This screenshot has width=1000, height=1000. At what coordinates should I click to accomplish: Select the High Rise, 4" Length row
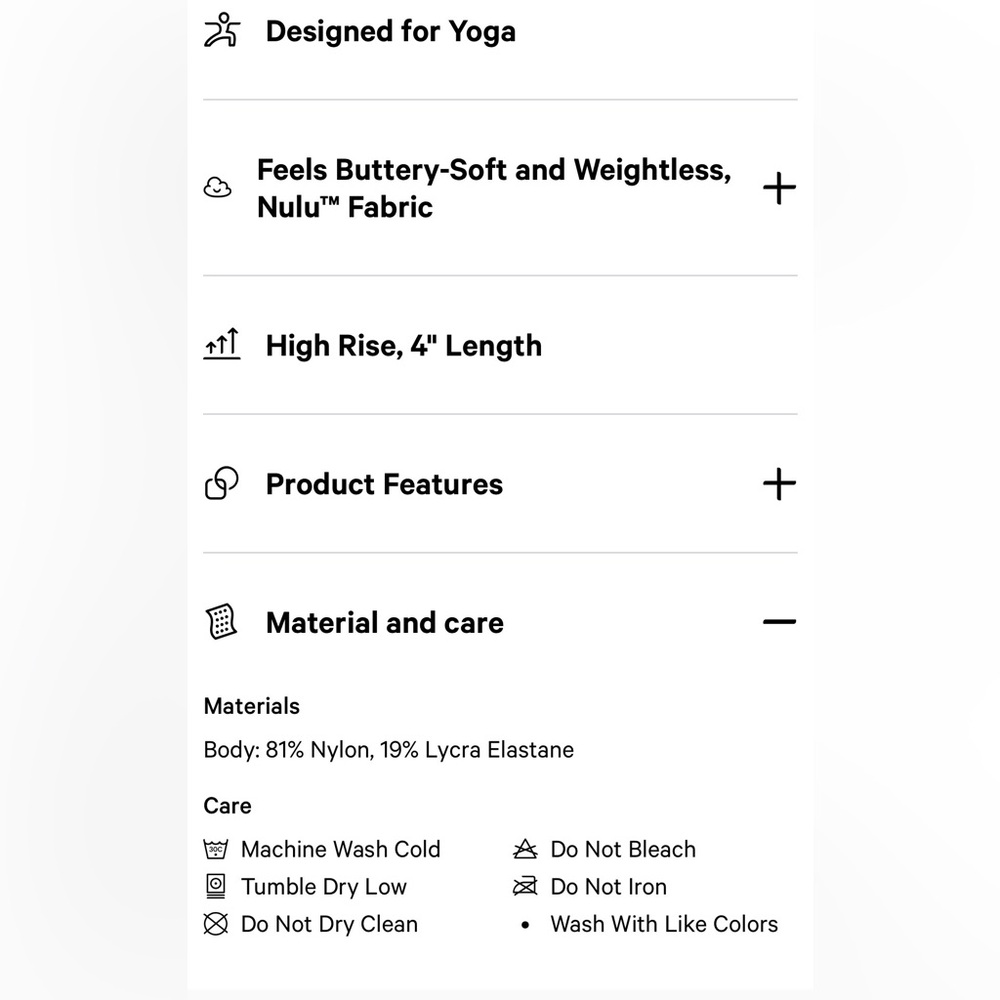coord(500,345)
